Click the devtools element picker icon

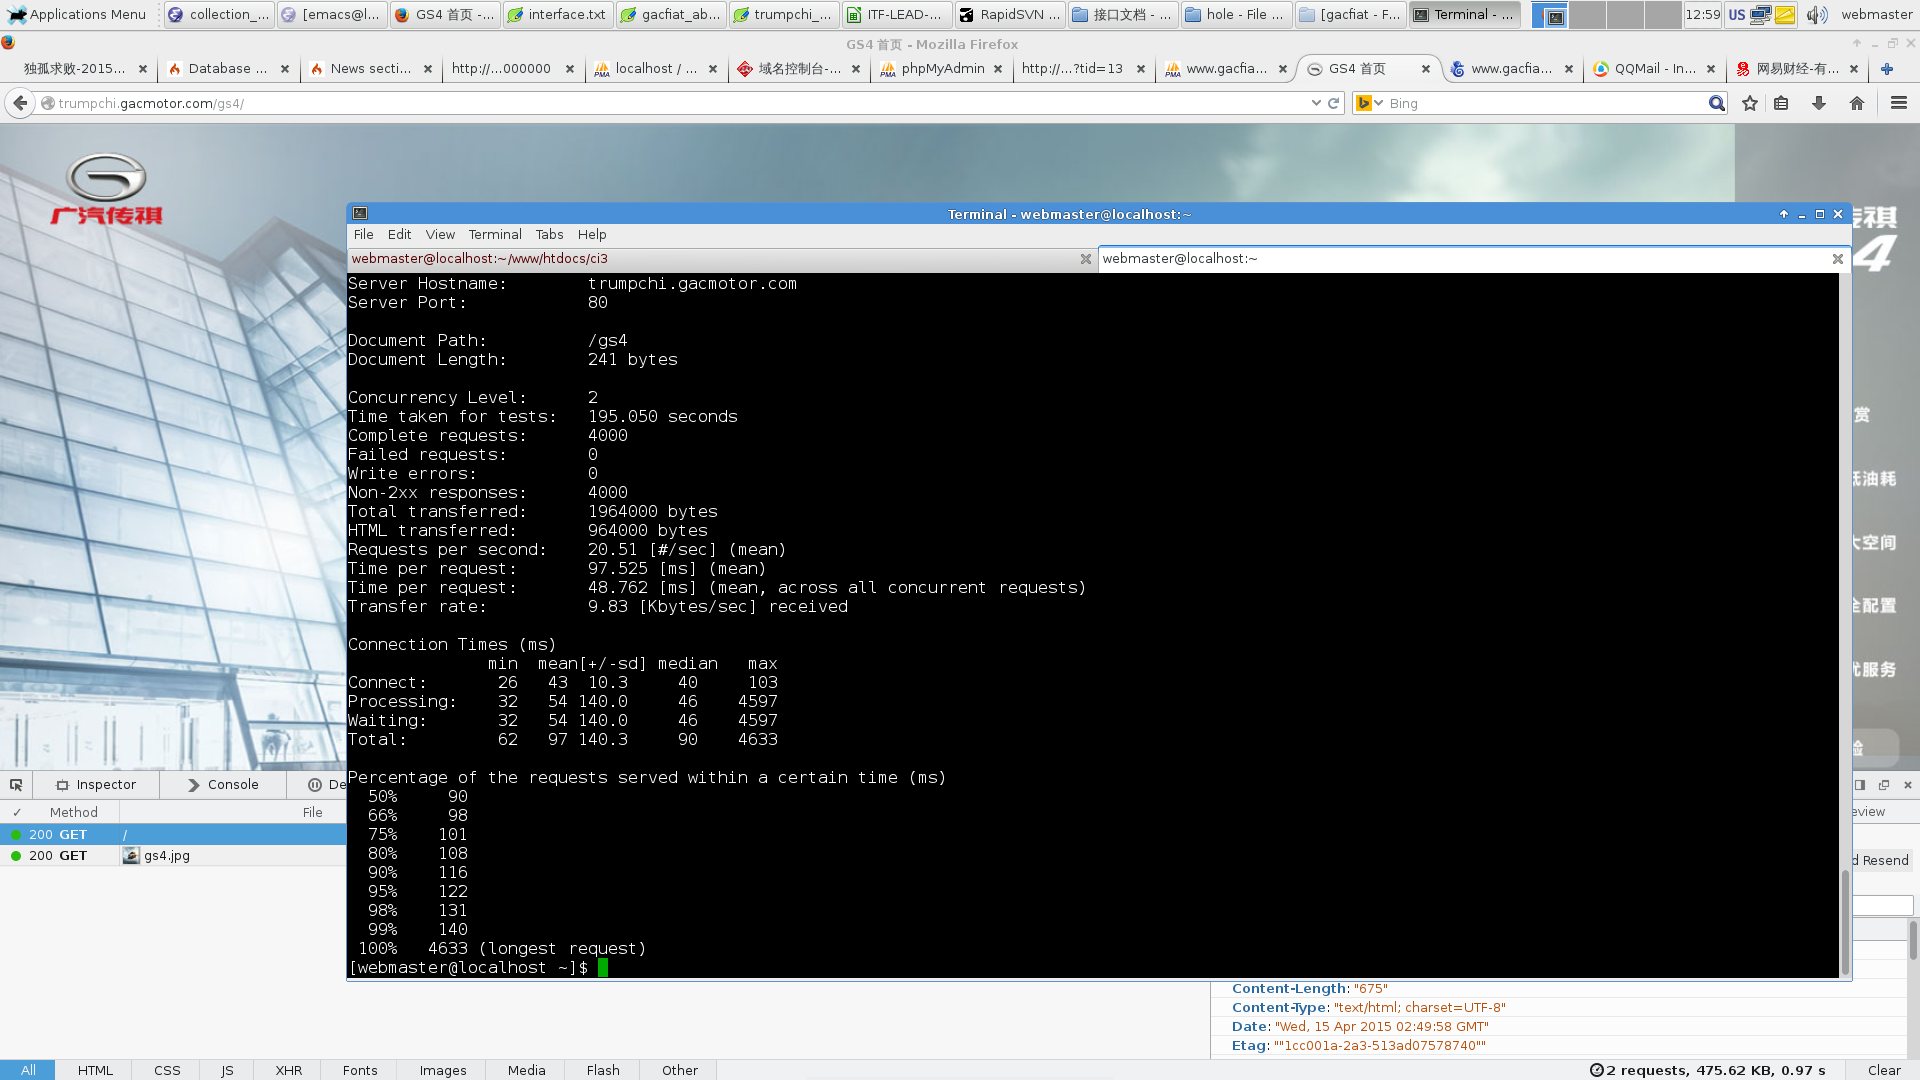[x=16, y=785]
